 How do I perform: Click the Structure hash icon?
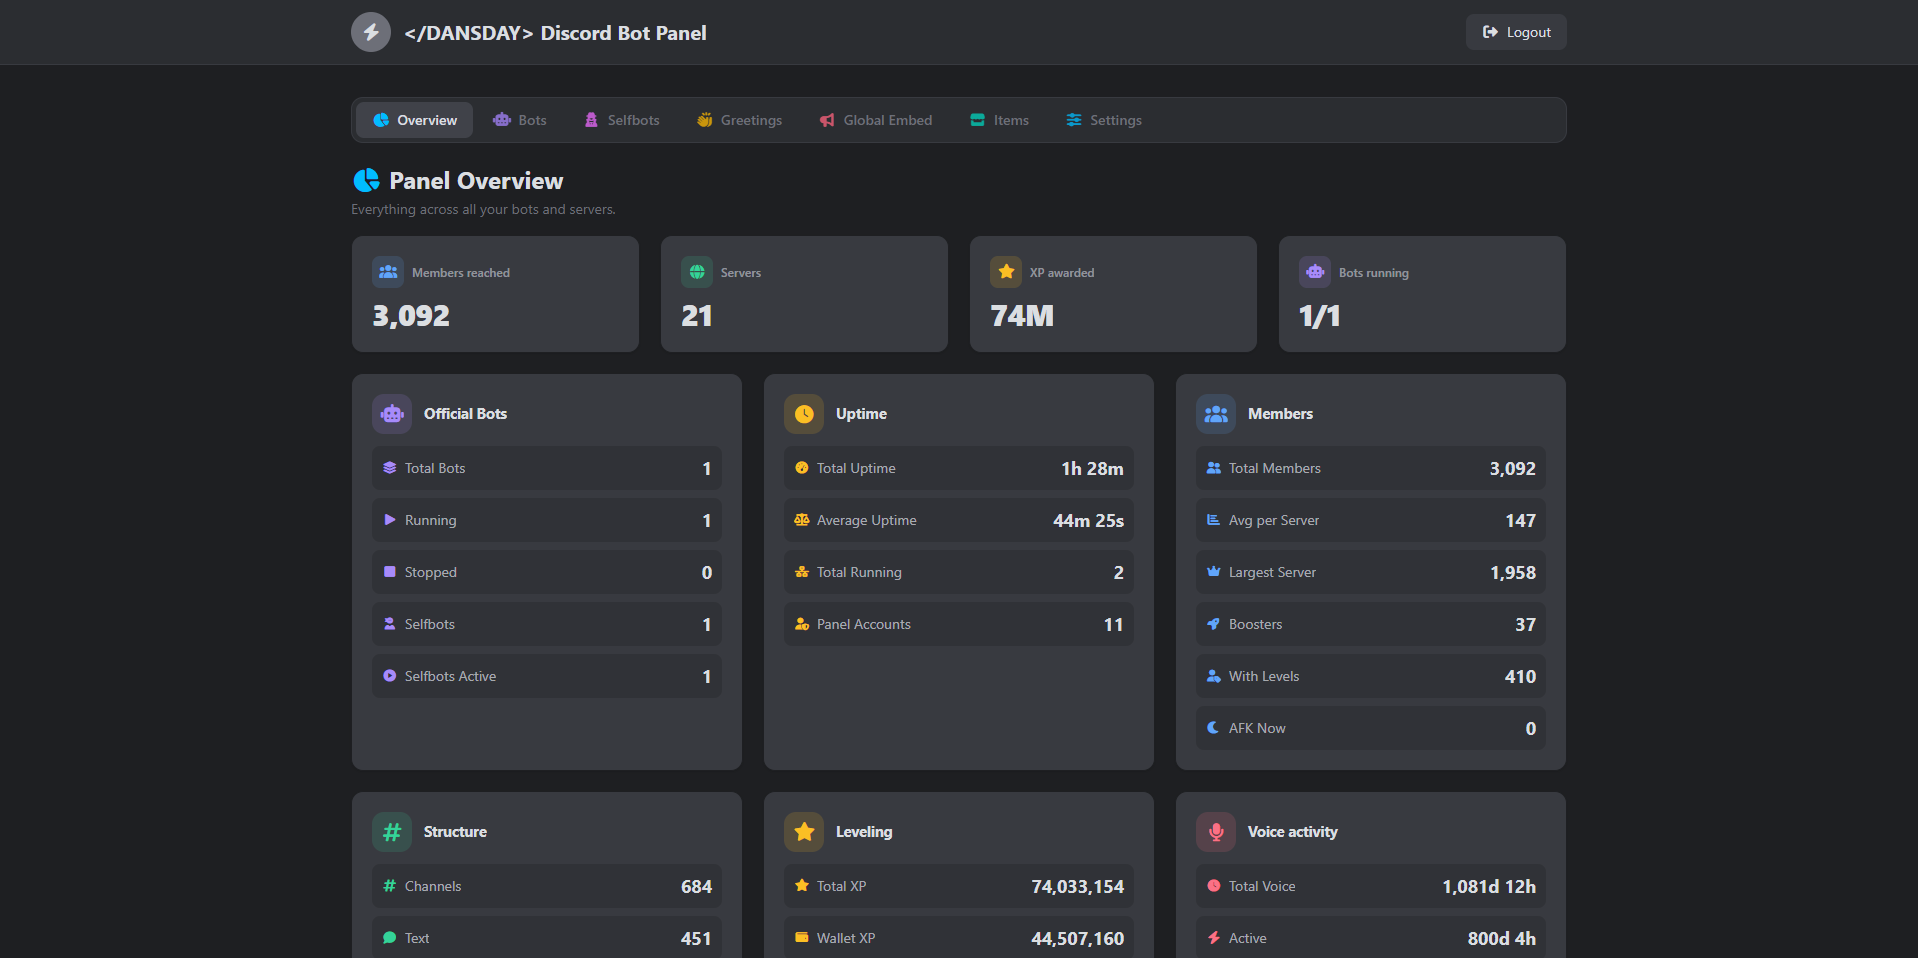click(392, 832)
